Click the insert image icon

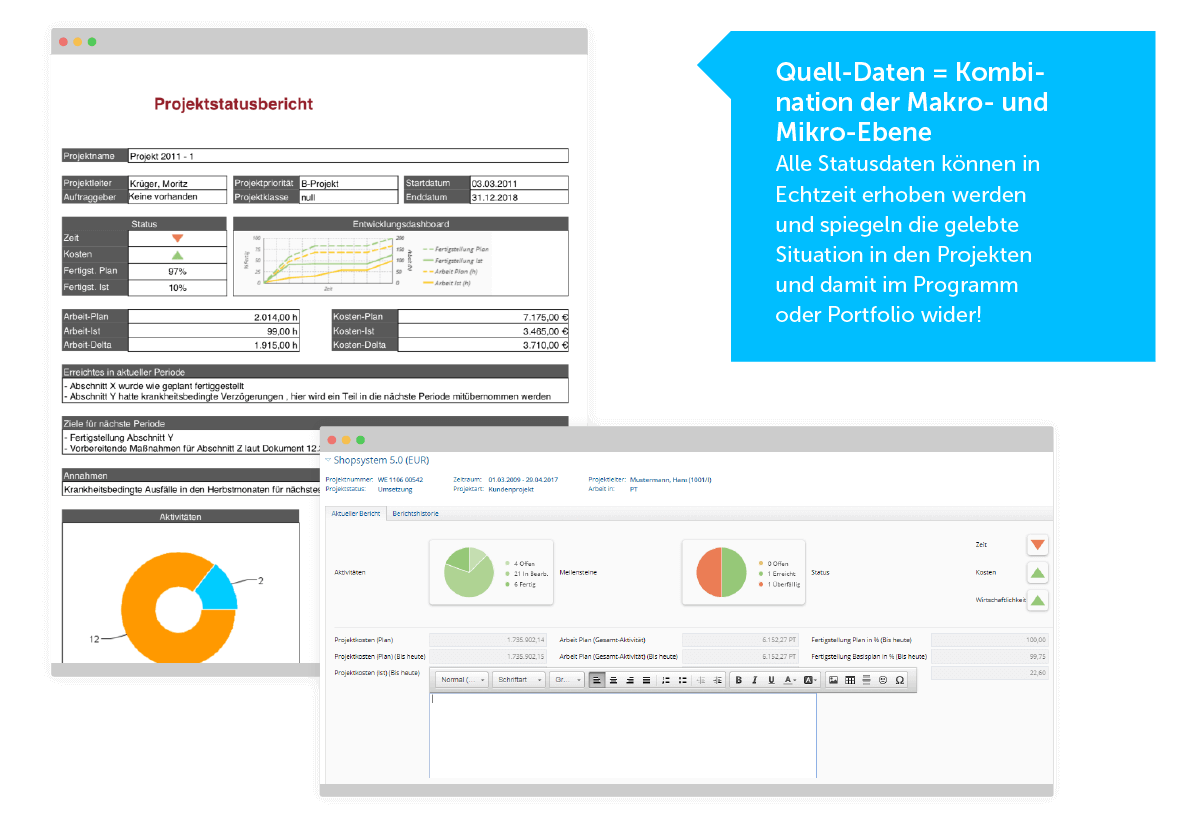(833, 680)
